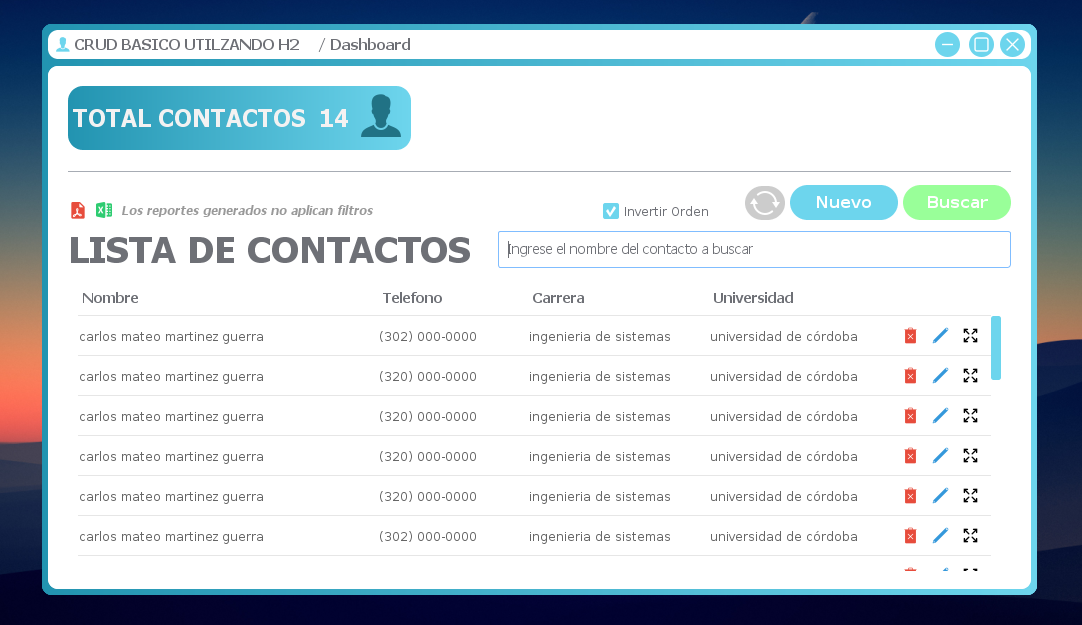Edit the contact in the sixth table row
1082x625 pixels.
[940, 536]
